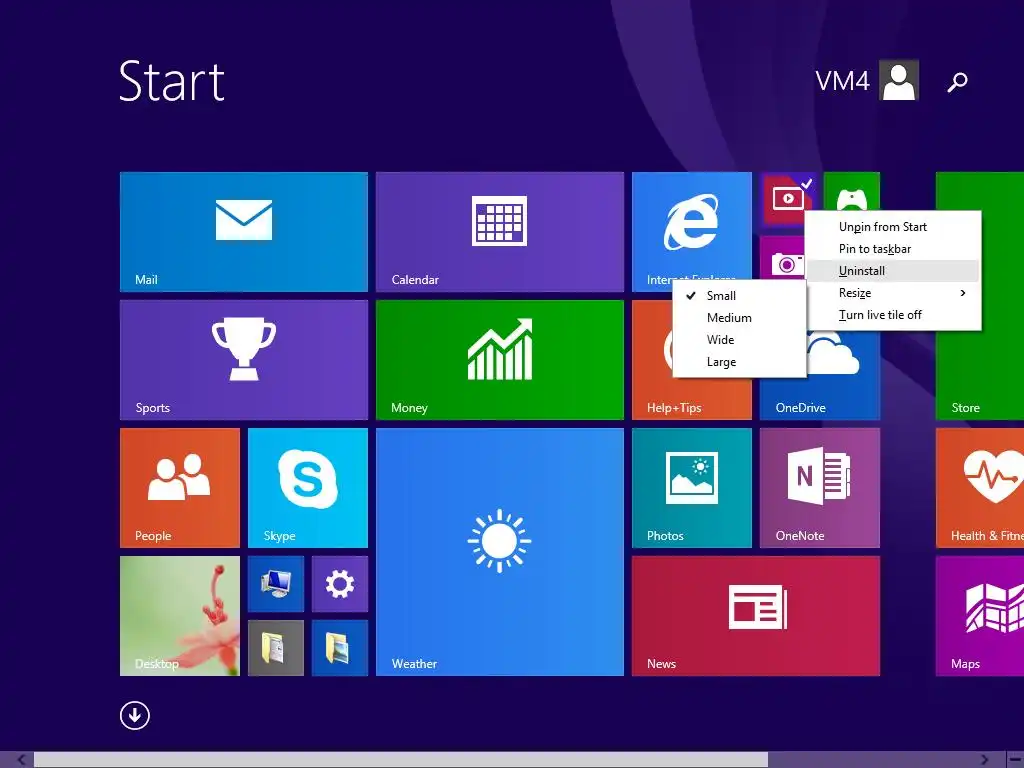Set tile size to Wide

tap(739, 340)
